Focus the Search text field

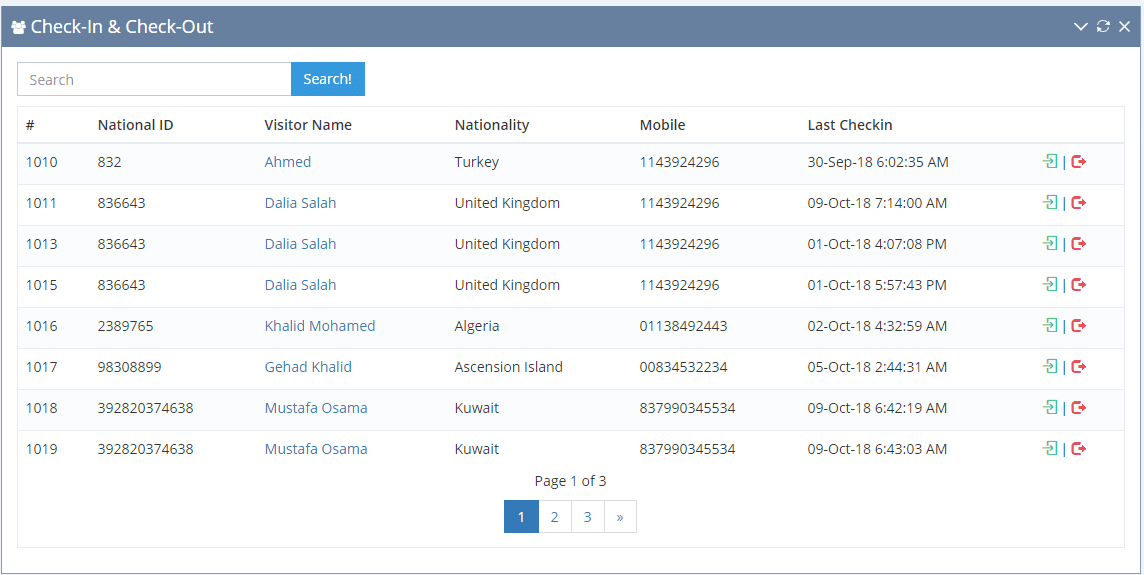pos(154,80)
